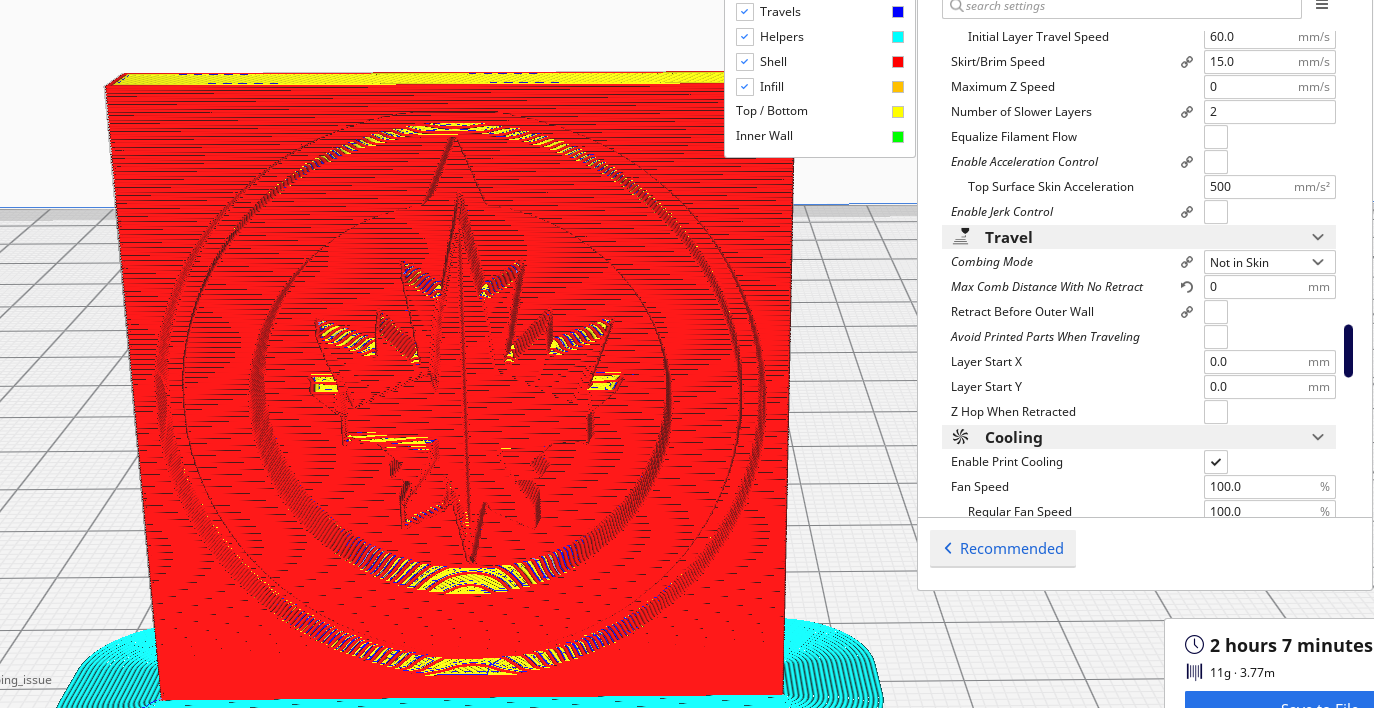Click '2 hours 7 minutes' estimate text
Viewport: 1374px width, 708px height.
coord(1291,645)
